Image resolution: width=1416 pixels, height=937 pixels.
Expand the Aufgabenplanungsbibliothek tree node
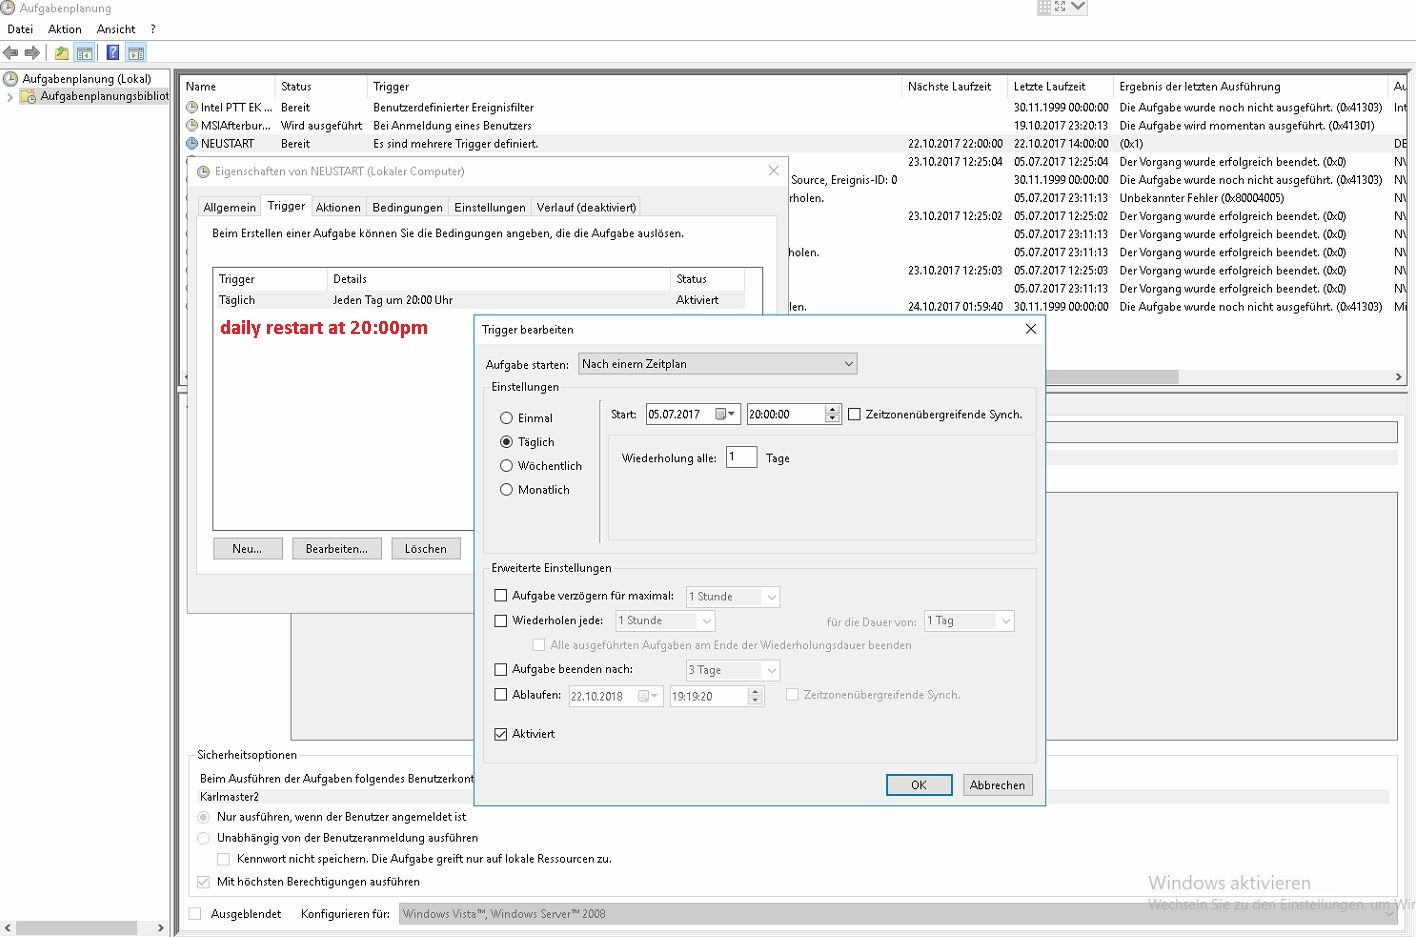(x=10, y=97)
